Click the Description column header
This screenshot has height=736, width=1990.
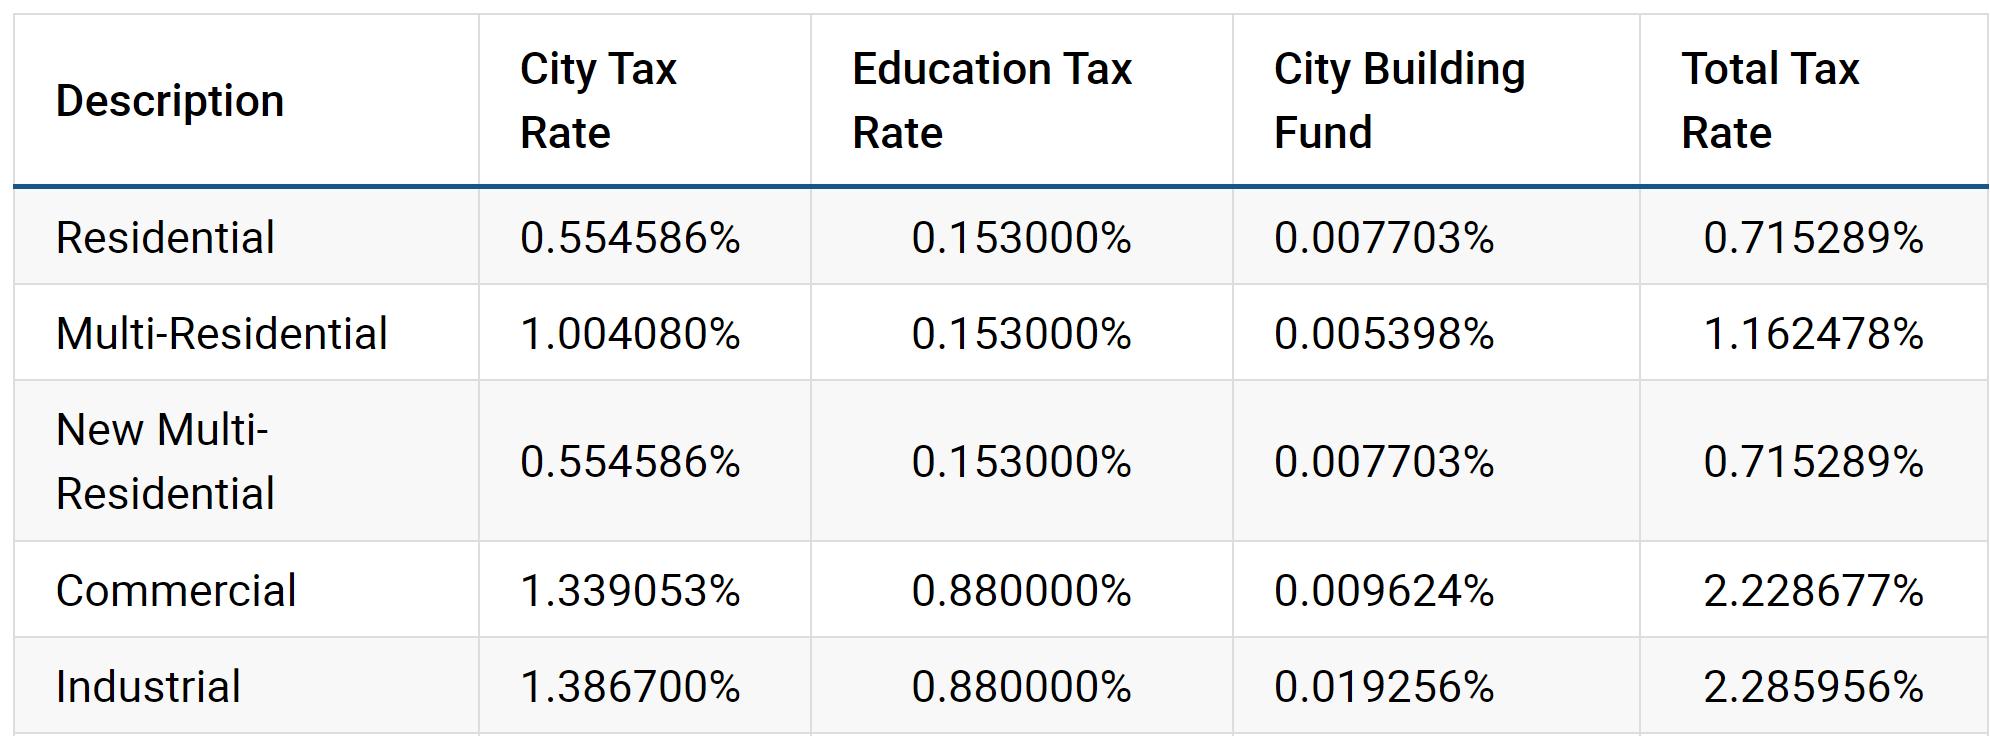(170, 101)
